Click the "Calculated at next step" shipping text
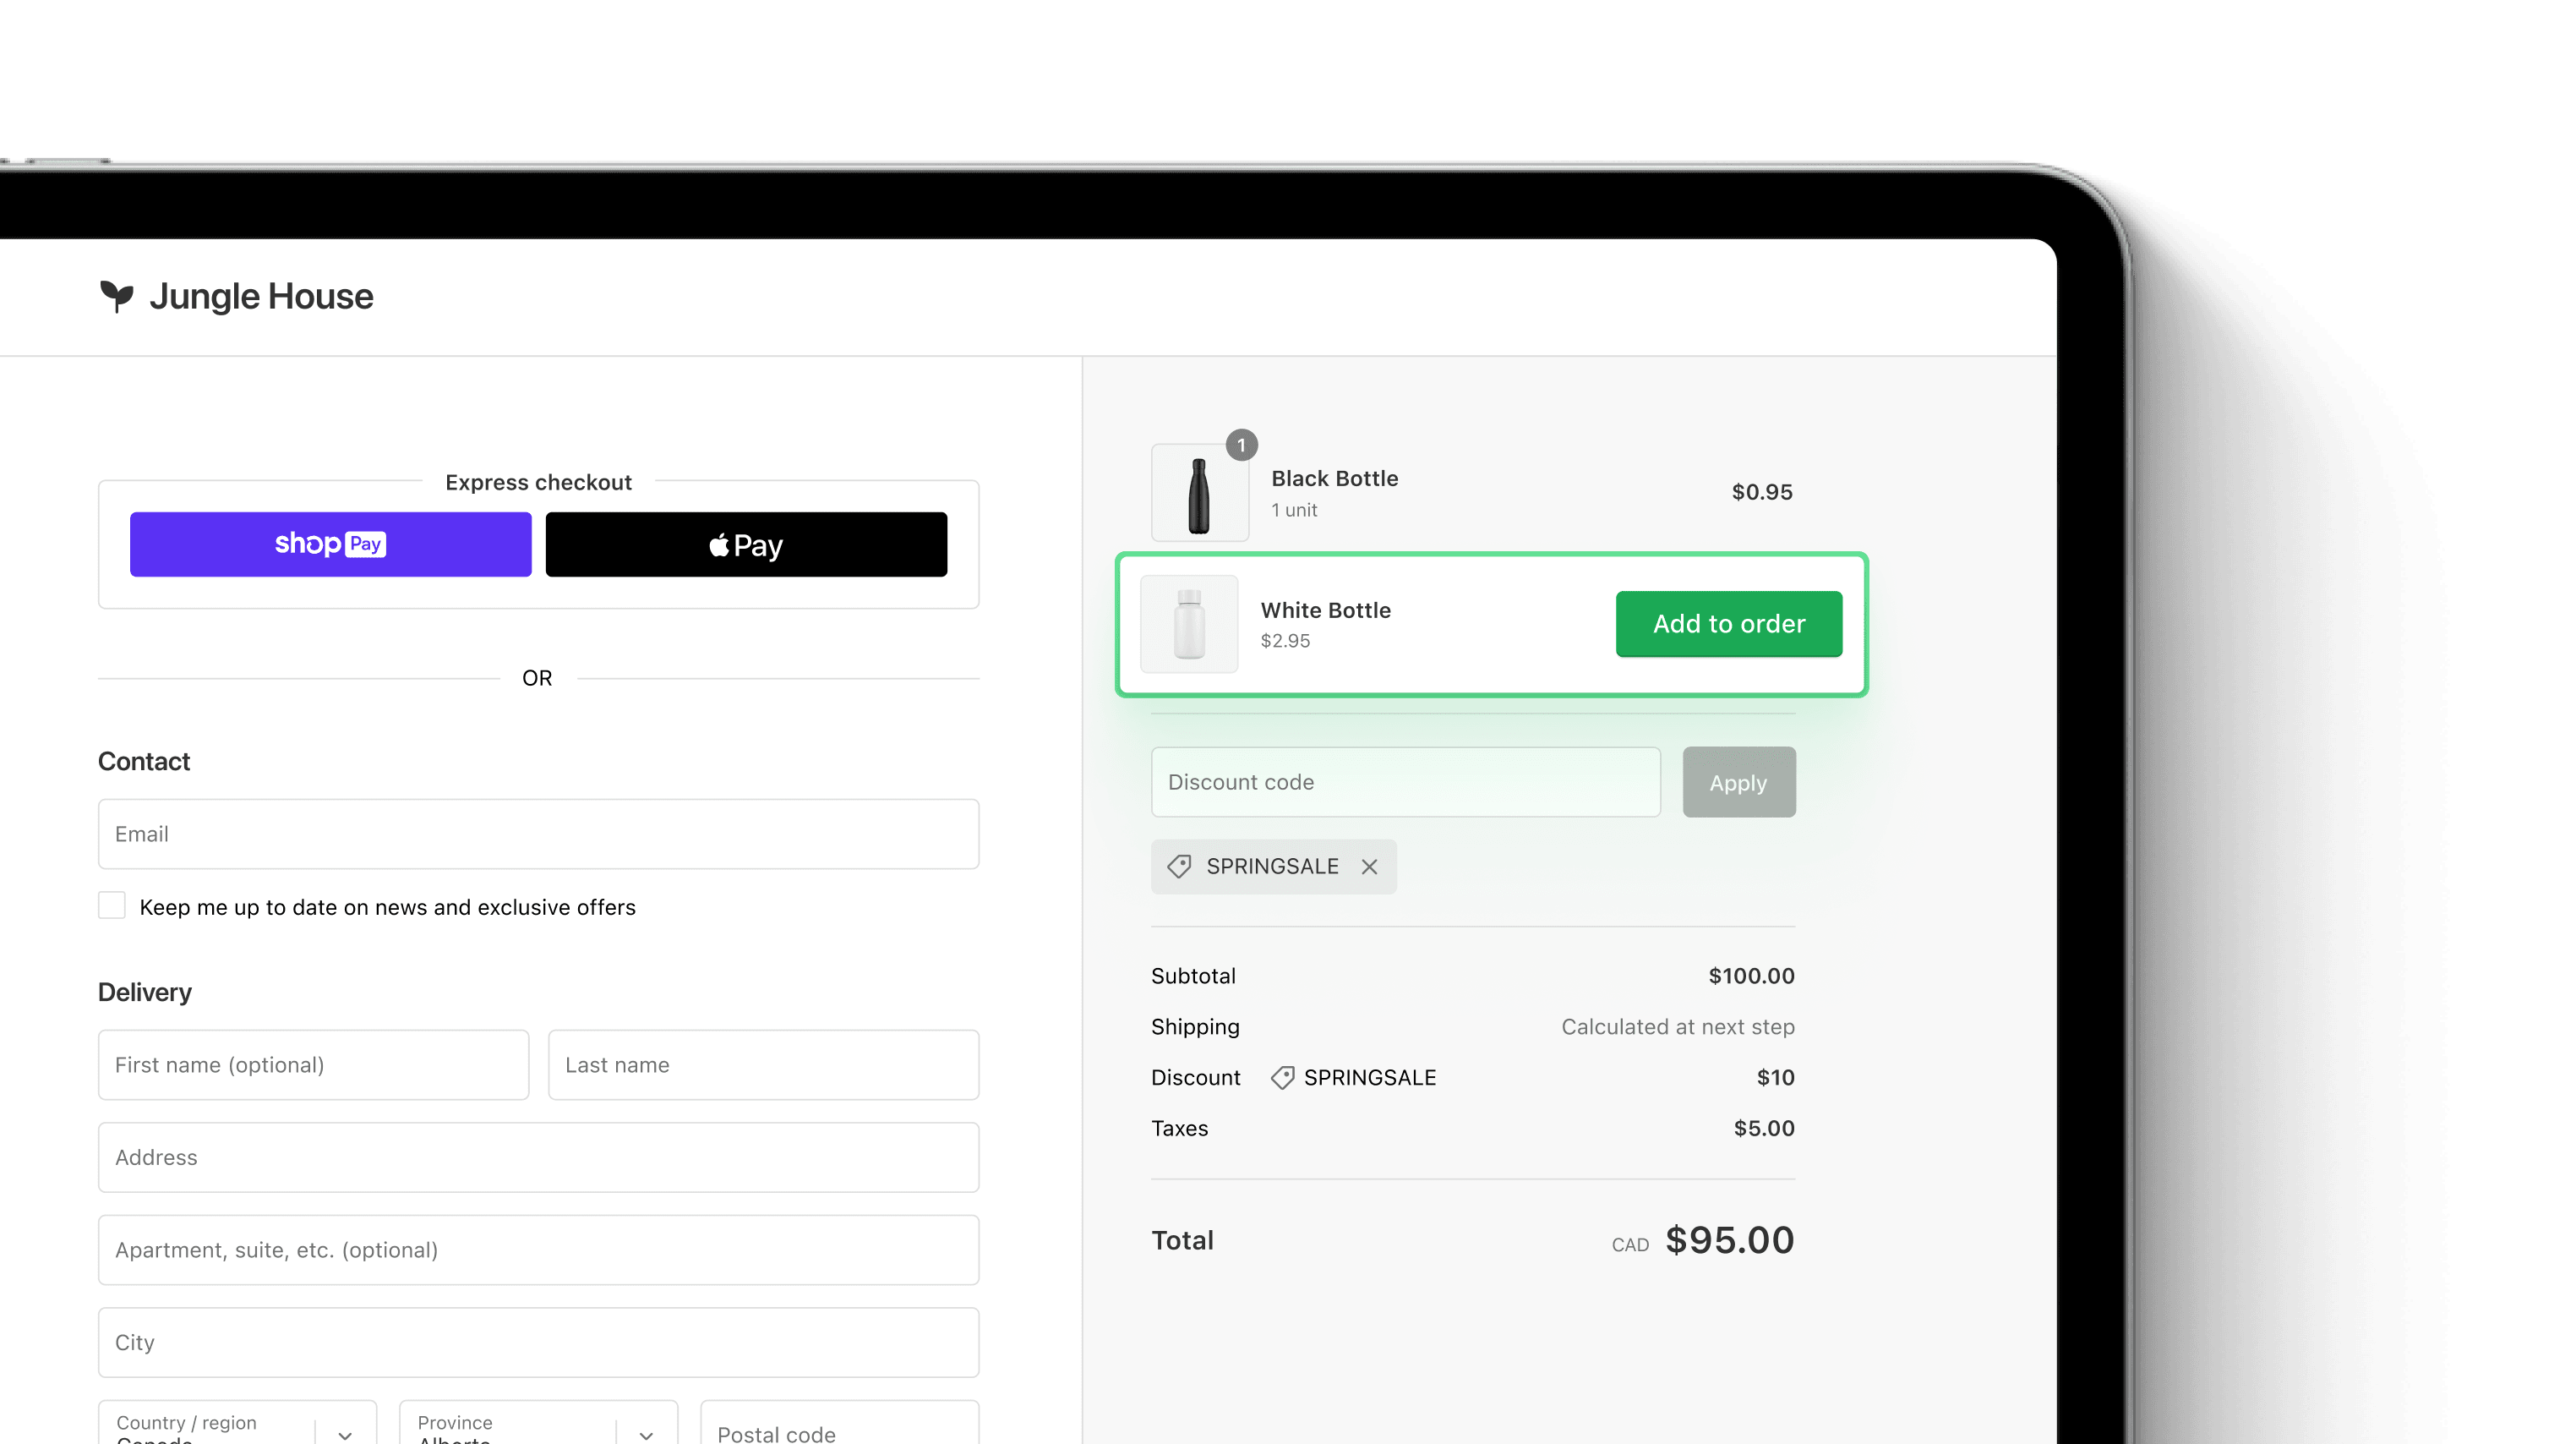The image size is (2576, 1444). [1678, 1027]
